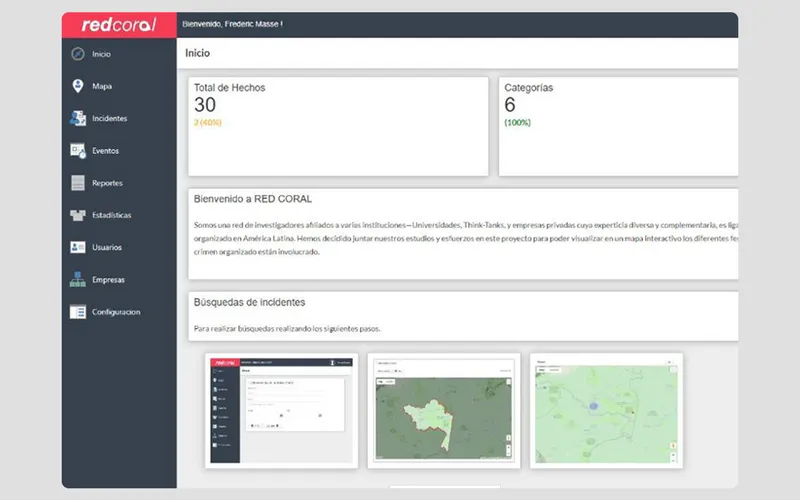Click the "Bienvenido a RED CORAL" heading
Image resolution: width=800 pixels, height=500 pixels.
click(x=253, y=199)
